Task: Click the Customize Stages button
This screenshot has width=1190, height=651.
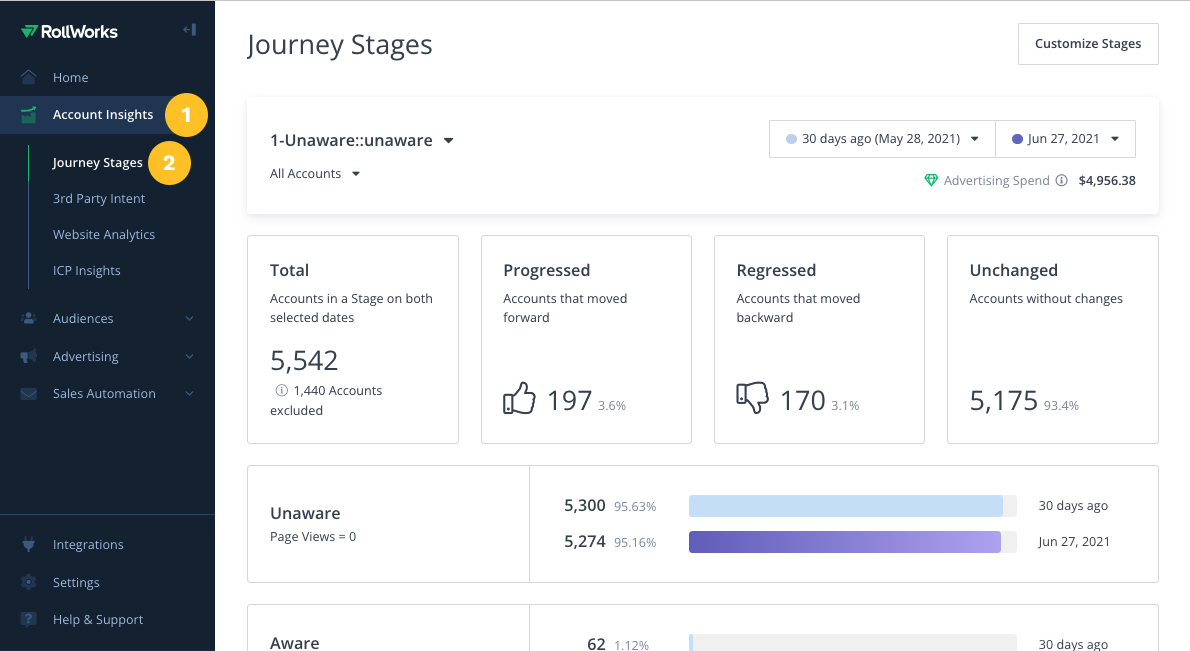Action: pos(1087,43)
